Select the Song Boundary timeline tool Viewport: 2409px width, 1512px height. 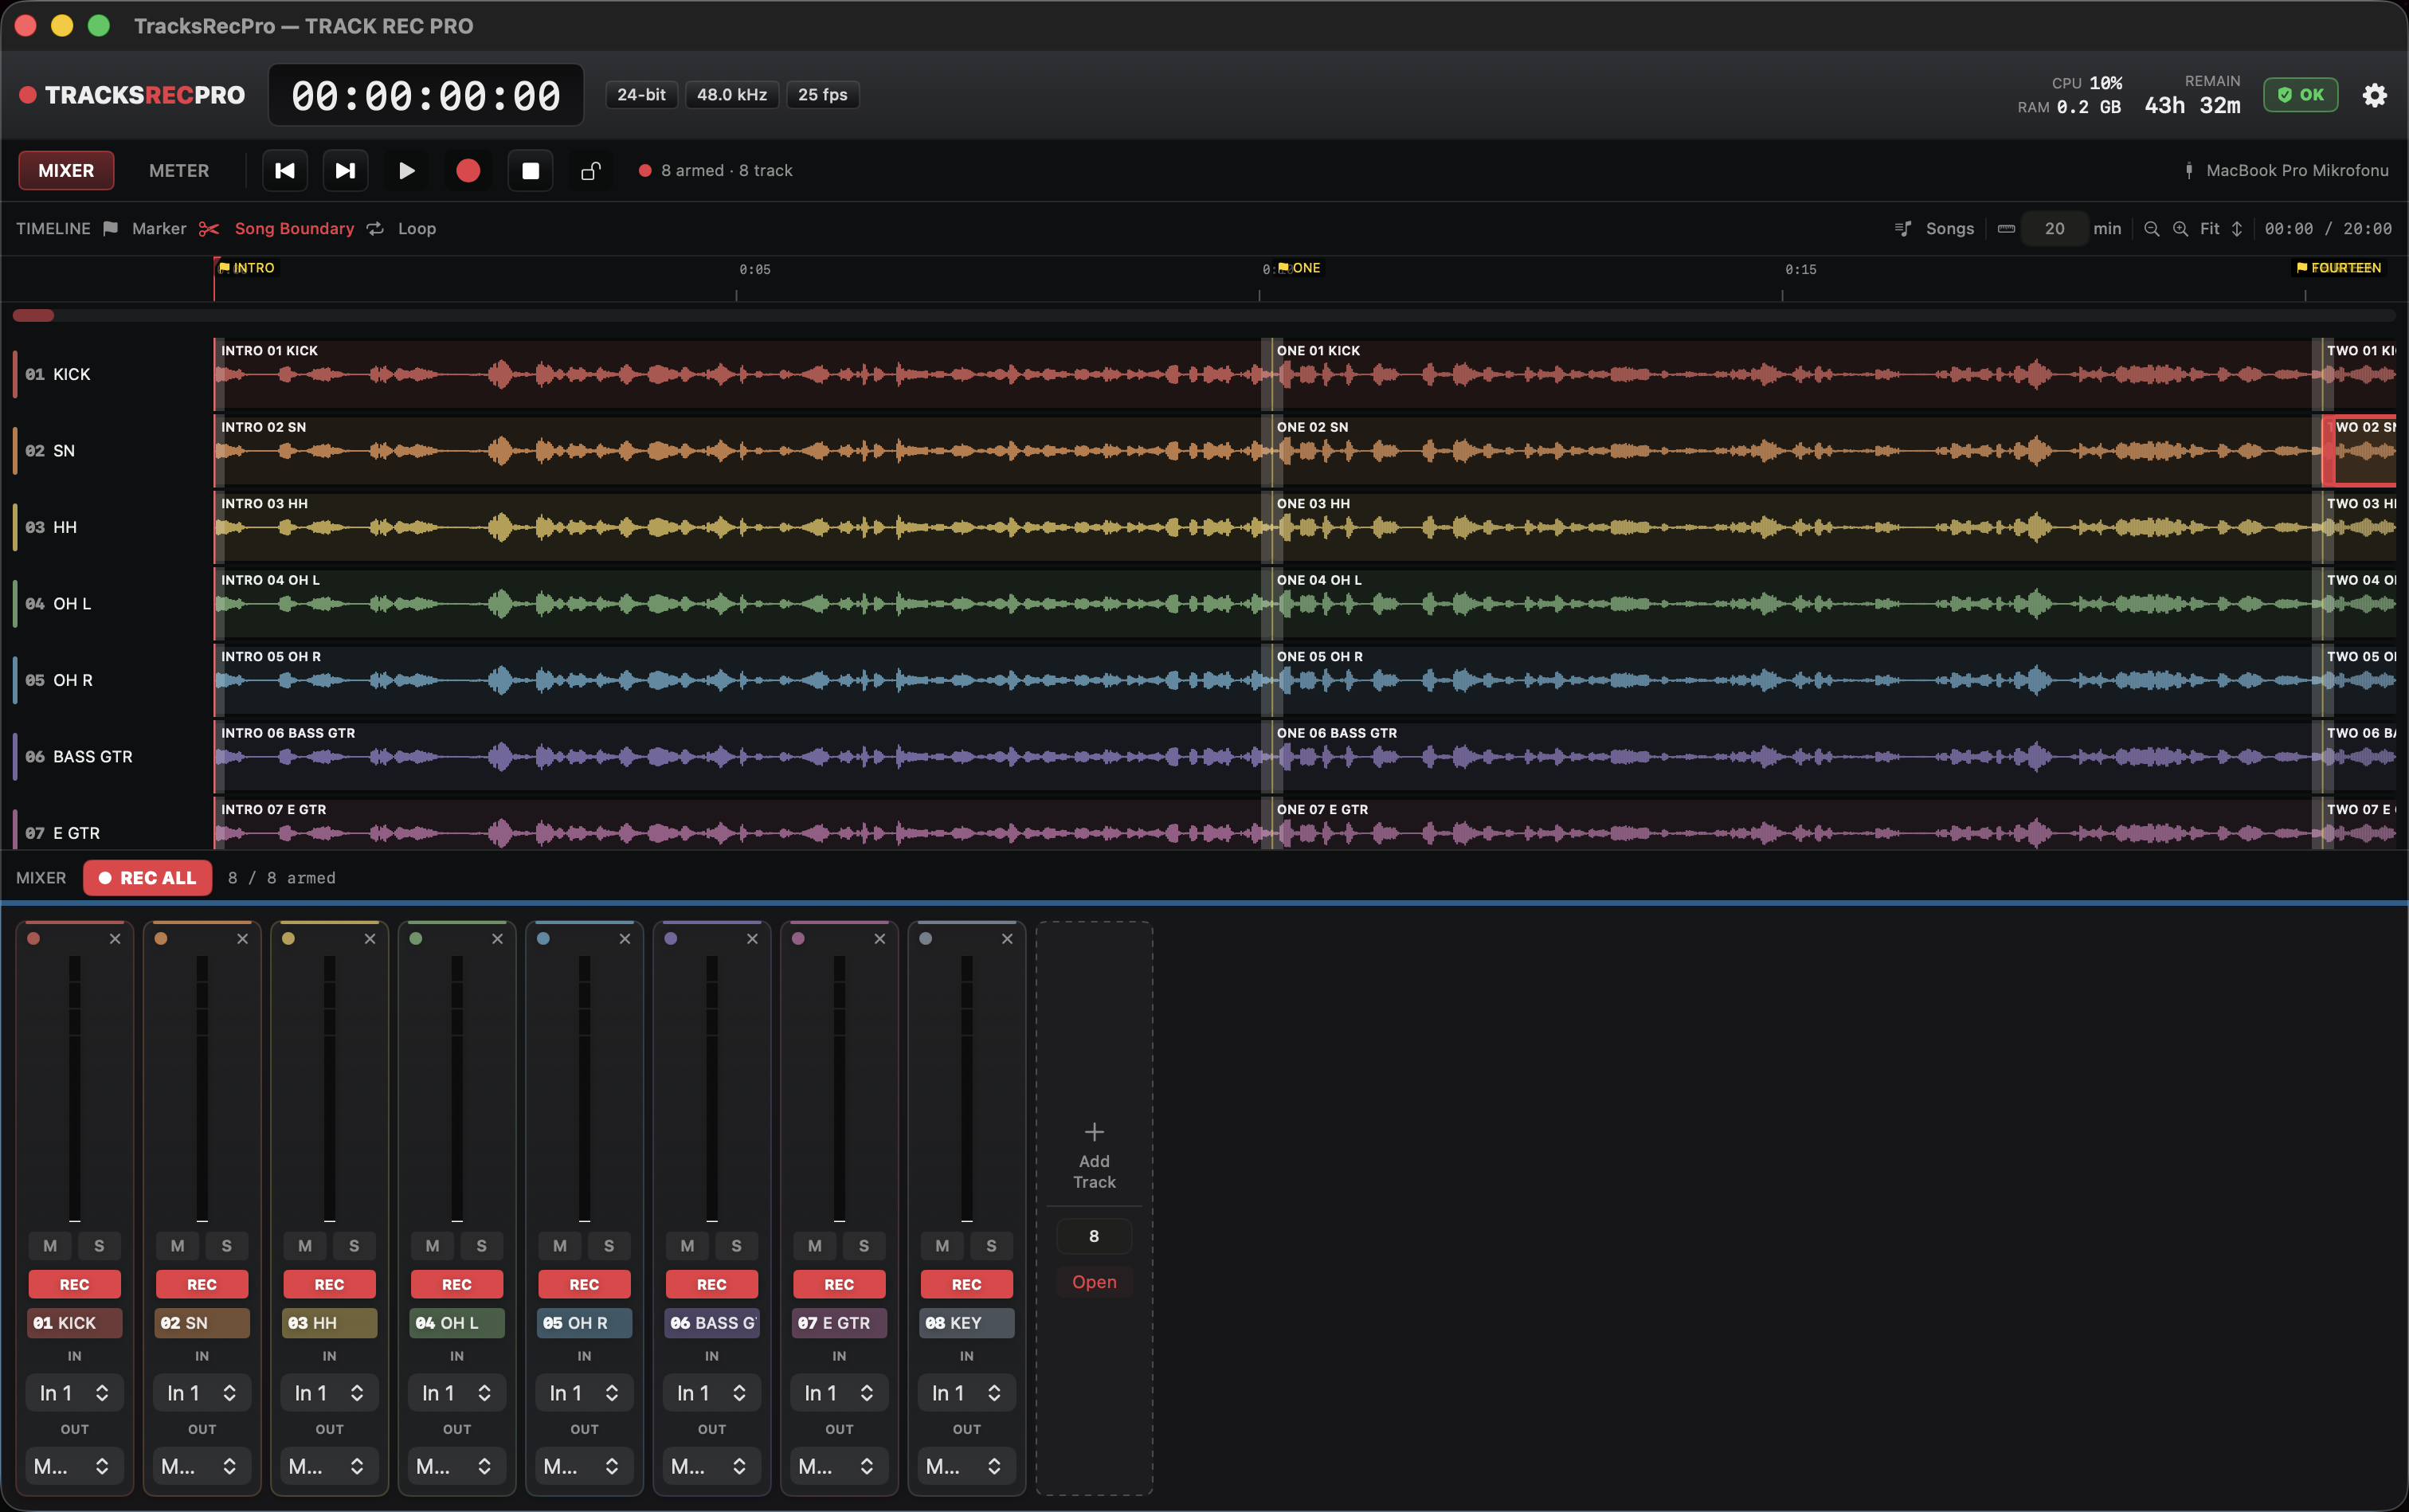click(x=294, y=229)
